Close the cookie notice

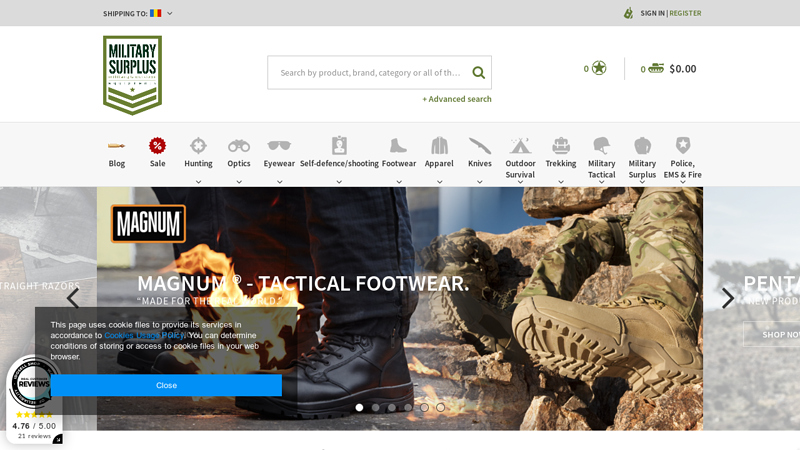(x=166, y=385)
